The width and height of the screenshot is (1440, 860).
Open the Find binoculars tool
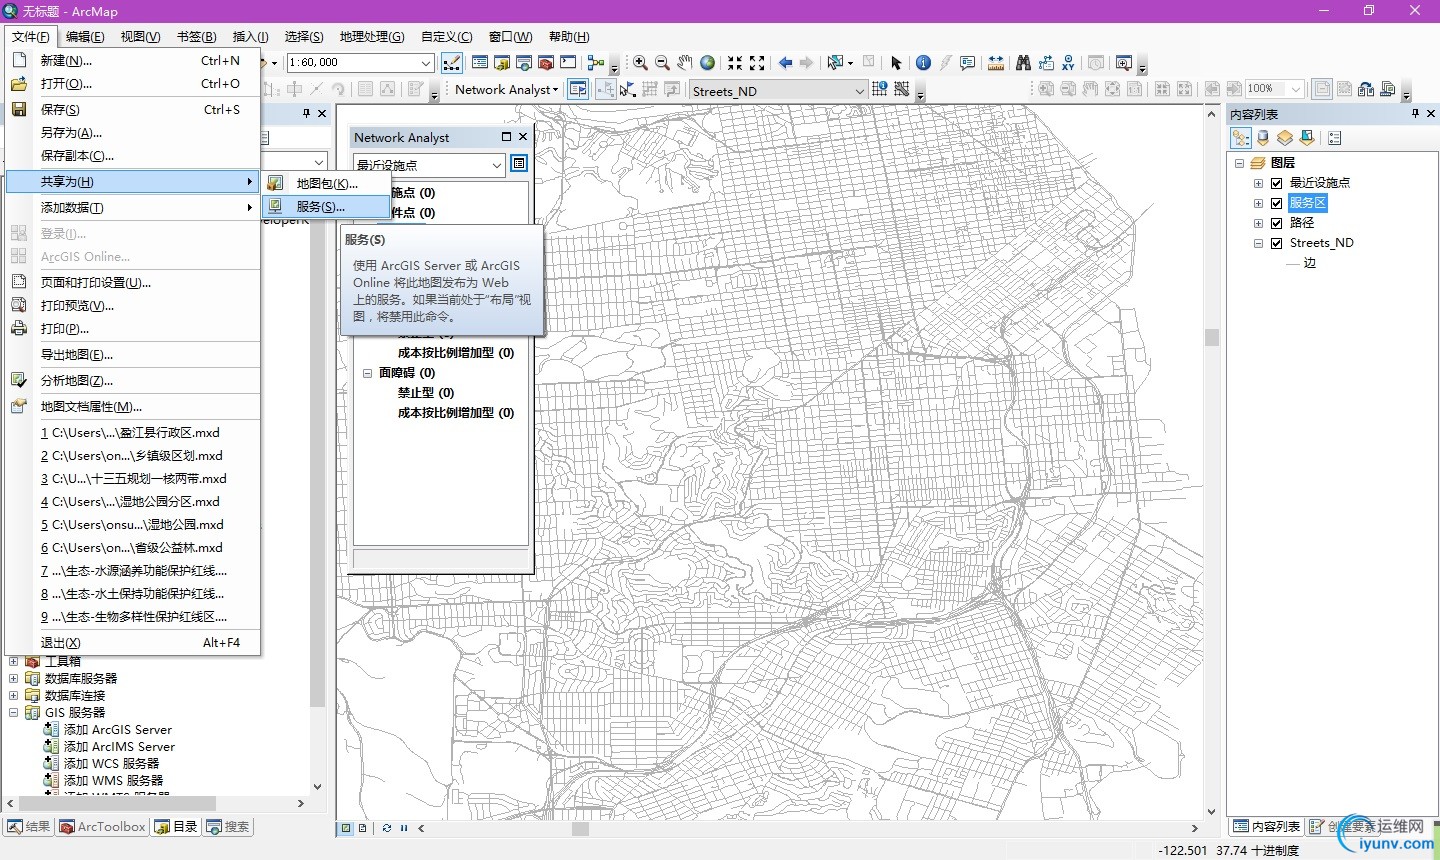1023,63
